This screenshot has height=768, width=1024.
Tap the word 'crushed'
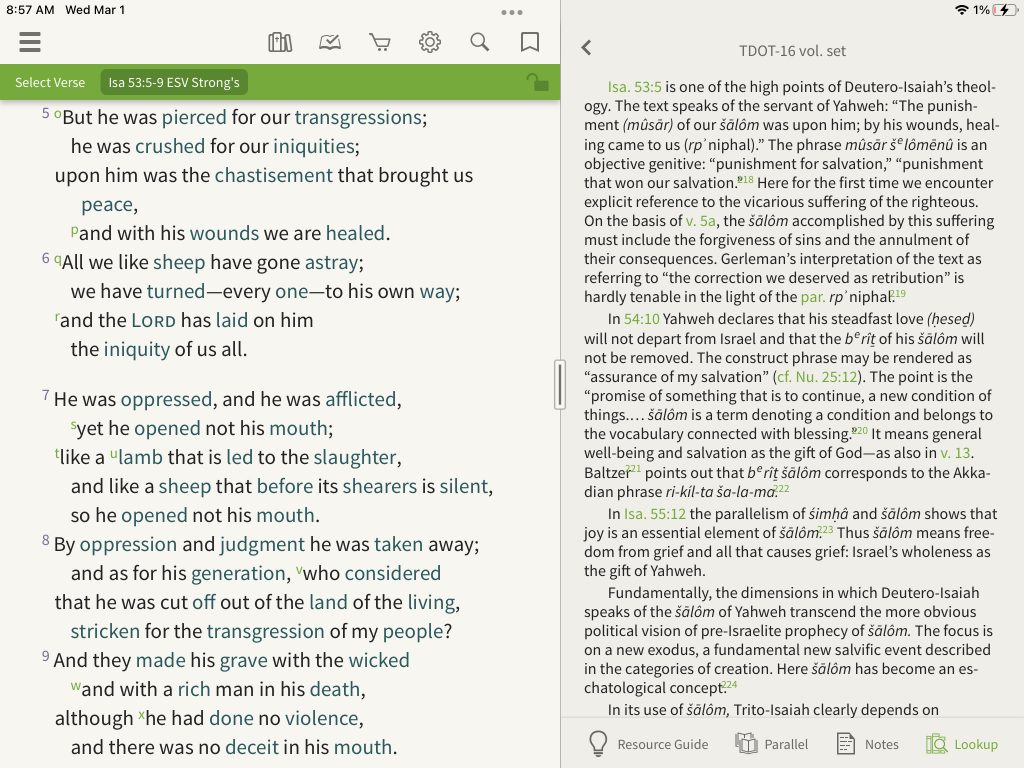point(170,146)
